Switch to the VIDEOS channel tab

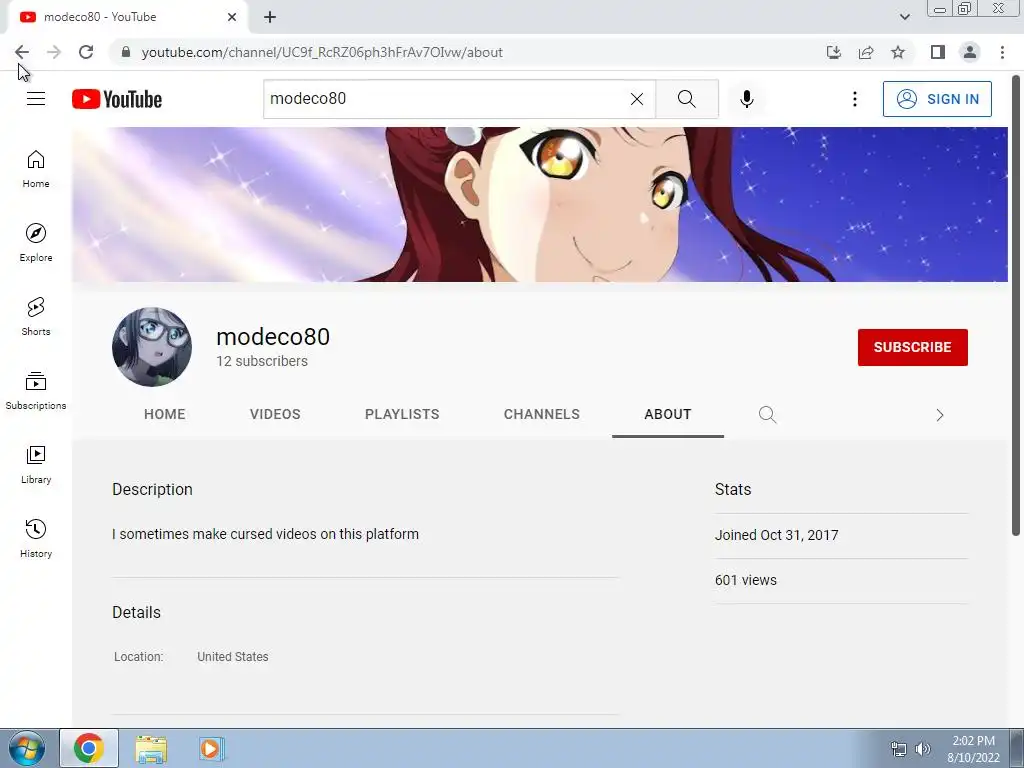pos(275,415)
